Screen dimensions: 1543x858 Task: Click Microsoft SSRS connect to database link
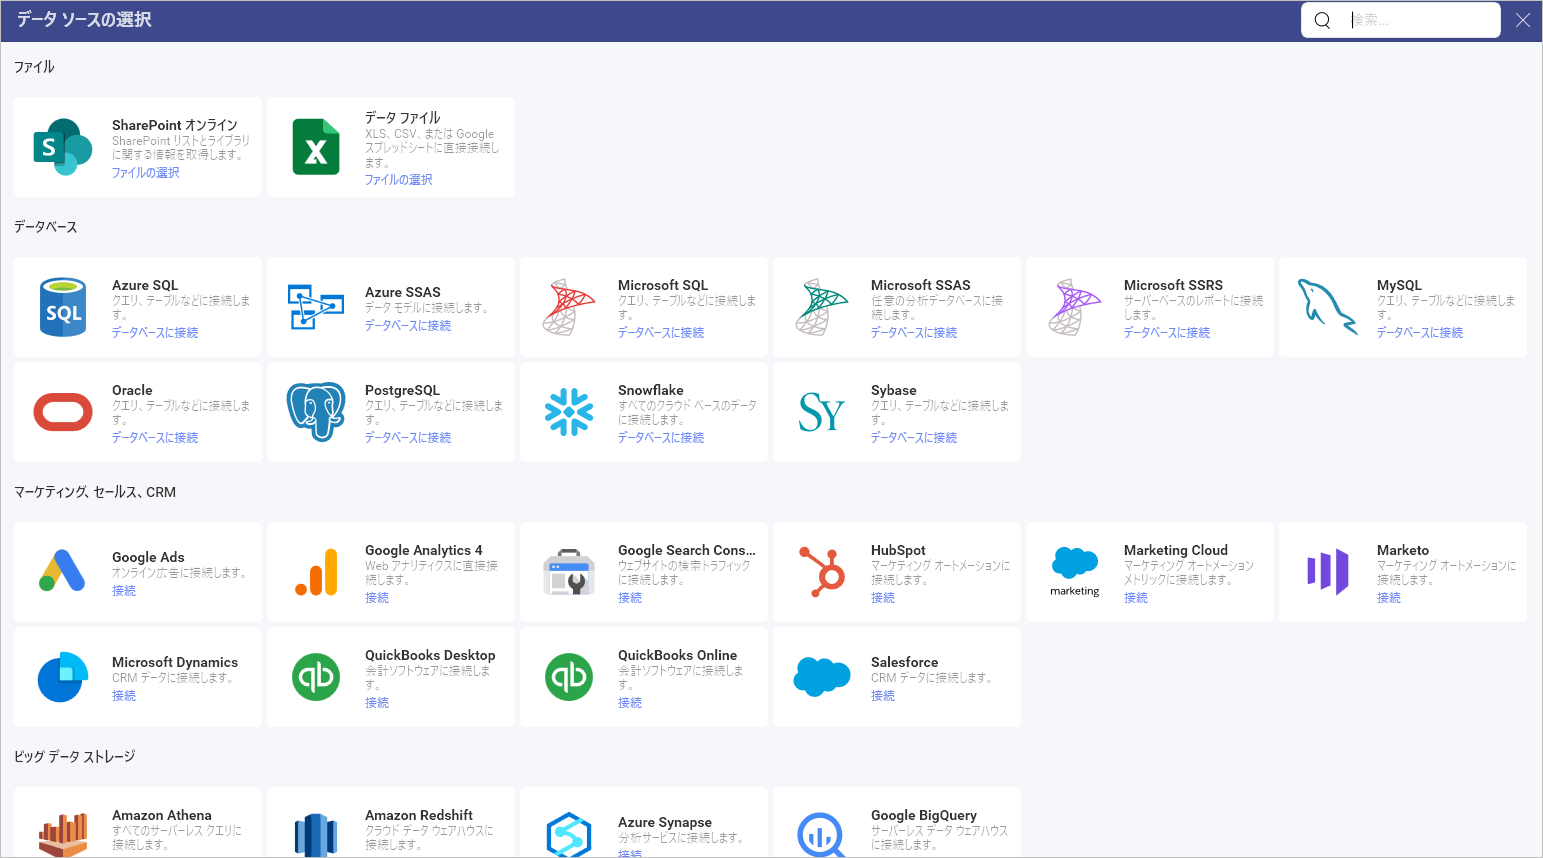click(x=1167, y=333)
